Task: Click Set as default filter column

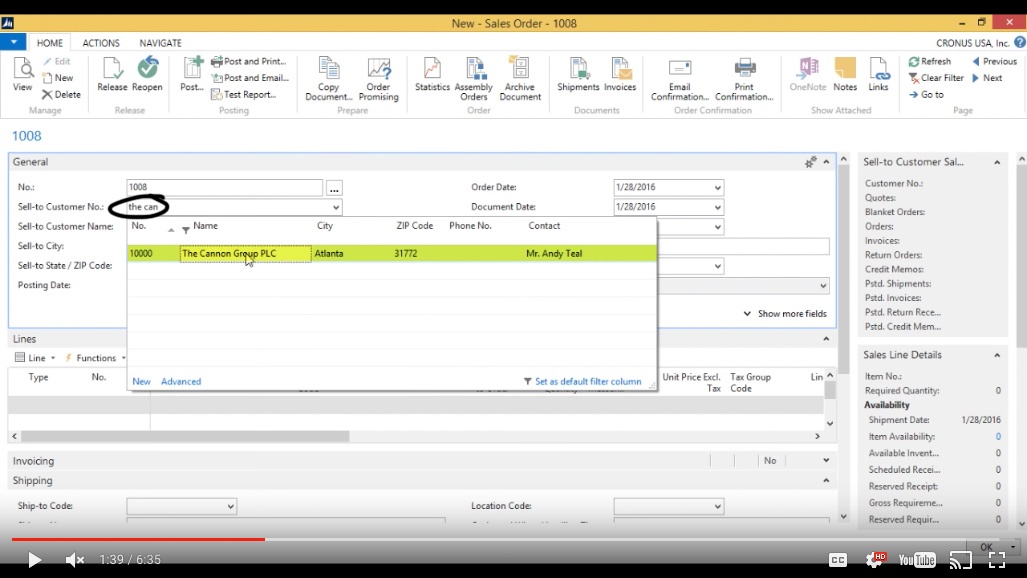Action: coord(582,381)
